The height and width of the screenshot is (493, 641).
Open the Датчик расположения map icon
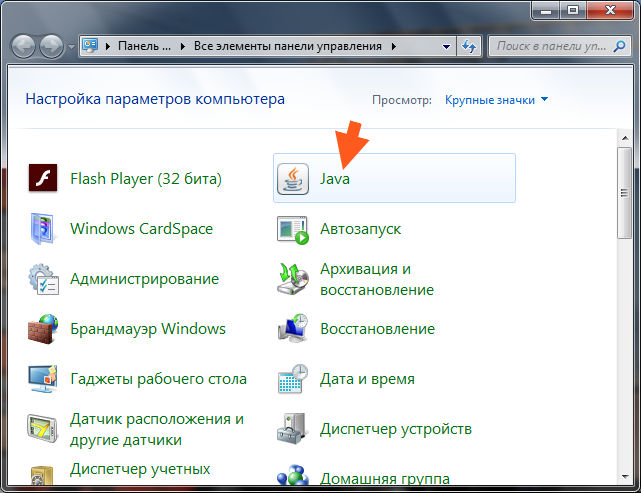[x=43, y=428]
